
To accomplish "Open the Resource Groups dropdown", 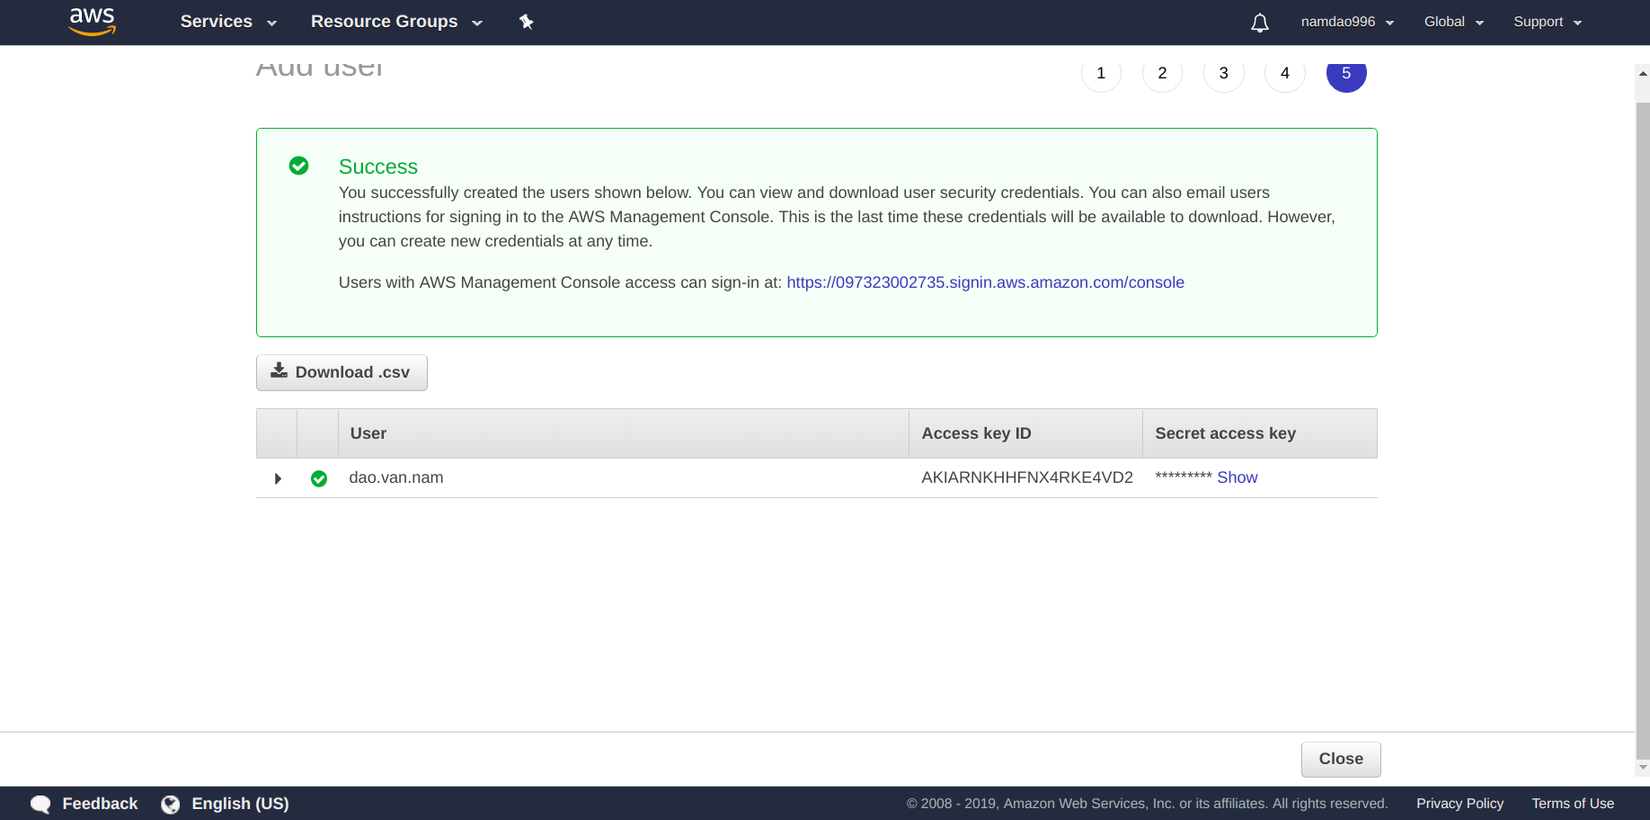I will pyautogui.click(x=396, y=22).
